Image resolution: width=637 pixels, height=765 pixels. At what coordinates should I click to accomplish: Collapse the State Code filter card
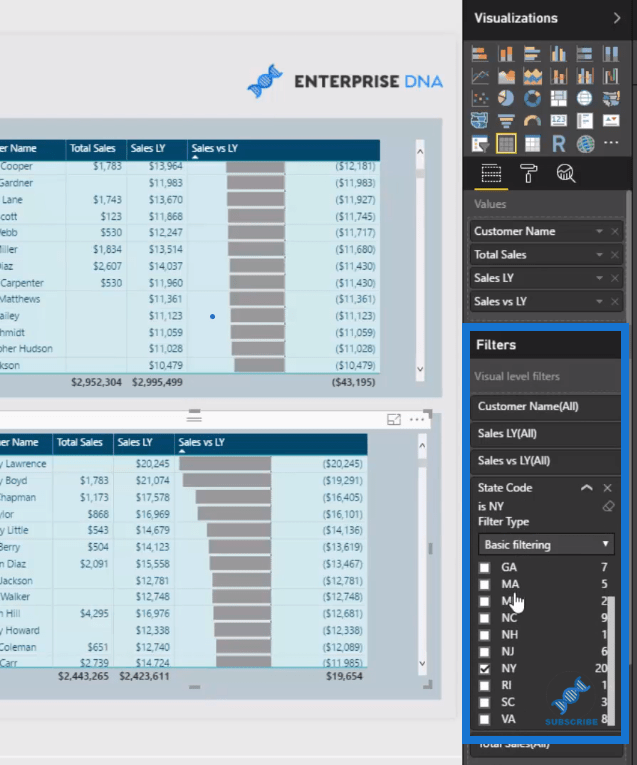[587, 487]
